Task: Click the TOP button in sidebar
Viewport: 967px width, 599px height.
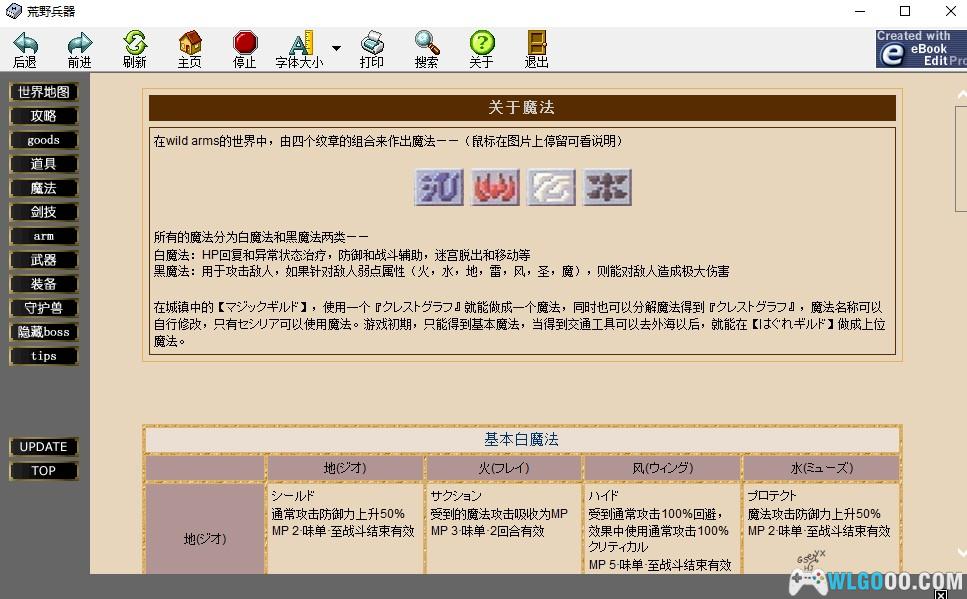Action: tap(44, 471)
